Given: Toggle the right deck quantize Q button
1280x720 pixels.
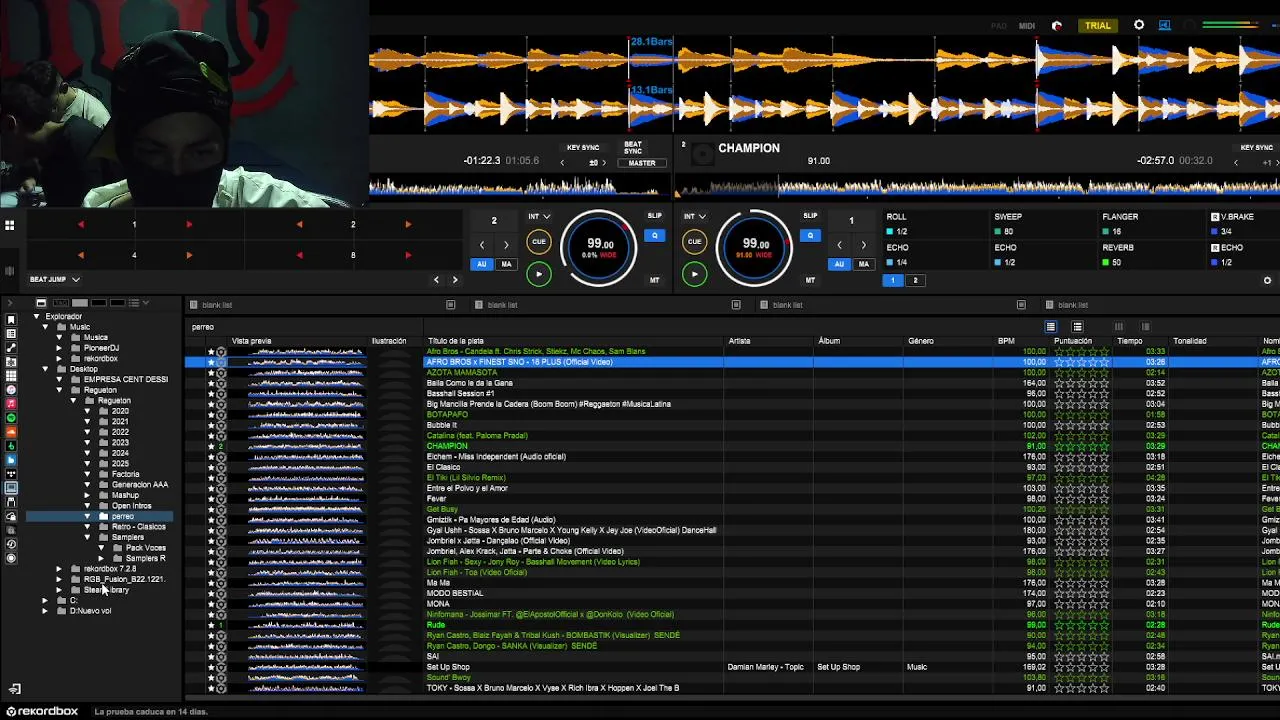Looking at the screenshot, I should [810, 236].
